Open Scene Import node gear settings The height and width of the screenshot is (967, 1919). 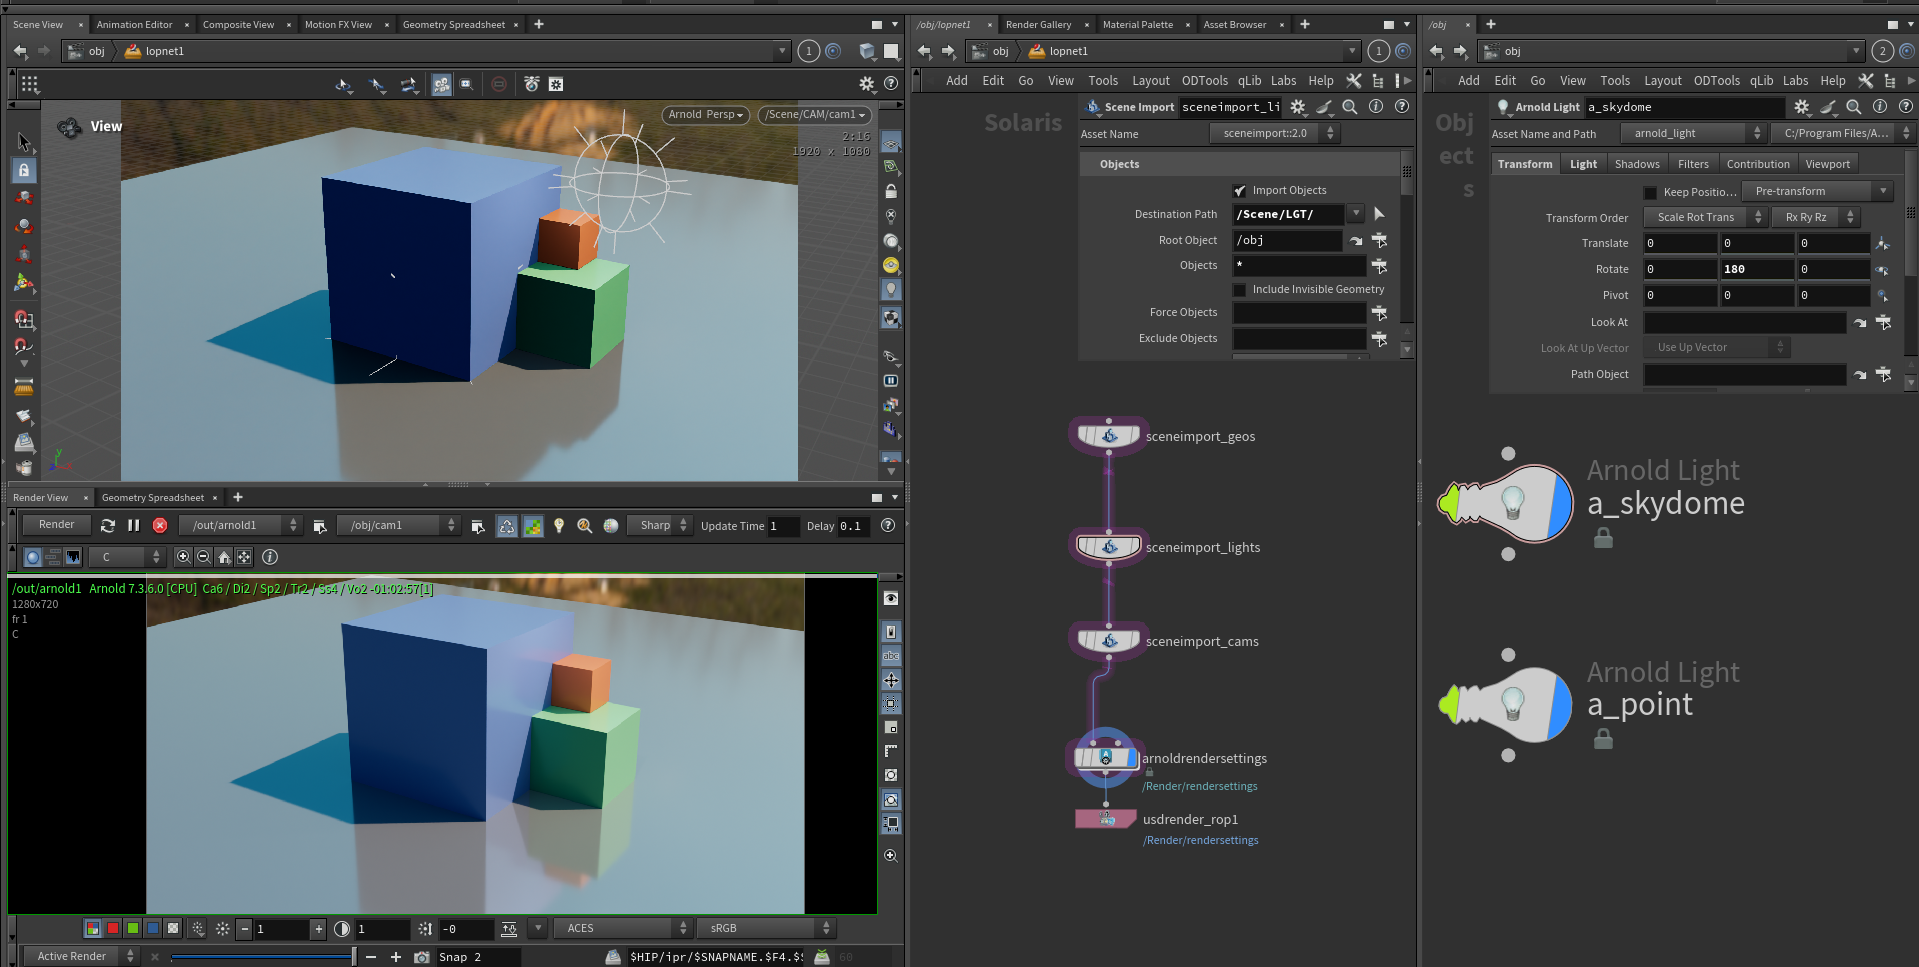pos(1298,107)
